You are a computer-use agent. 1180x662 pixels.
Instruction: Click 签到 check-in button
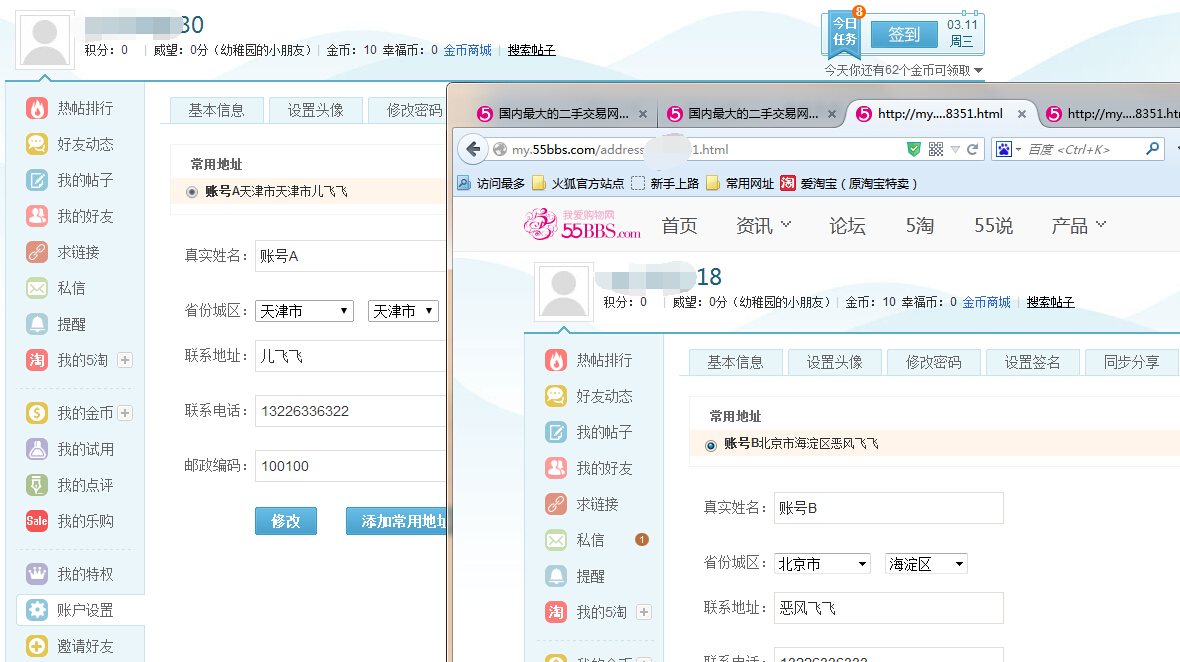click(x=904, y=34)
